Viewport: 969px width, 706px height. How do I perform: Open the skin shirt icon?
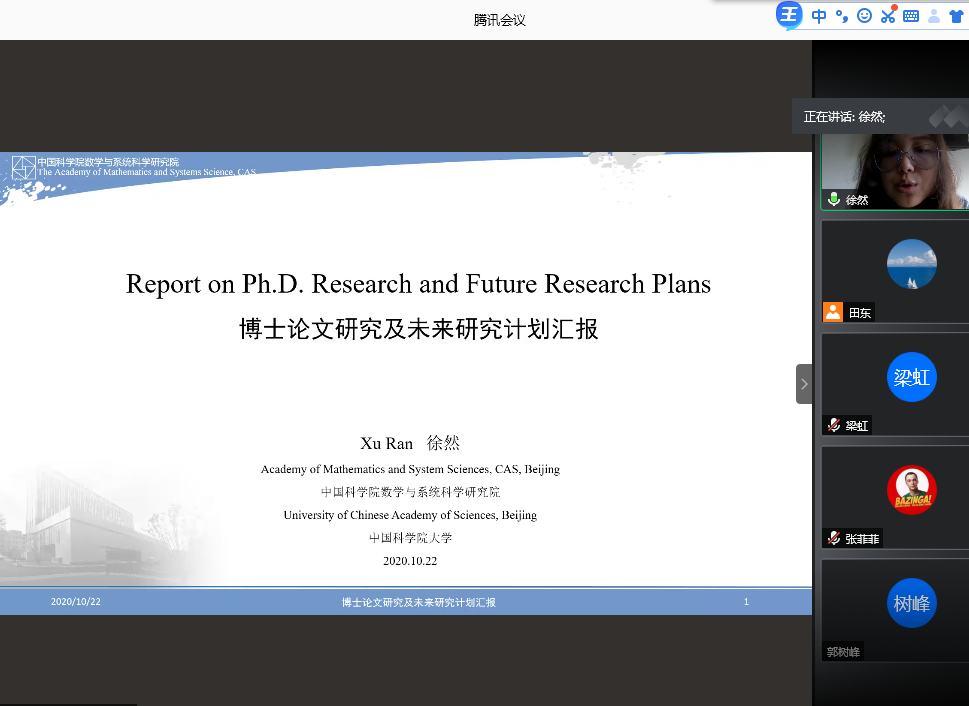[956, 16]
